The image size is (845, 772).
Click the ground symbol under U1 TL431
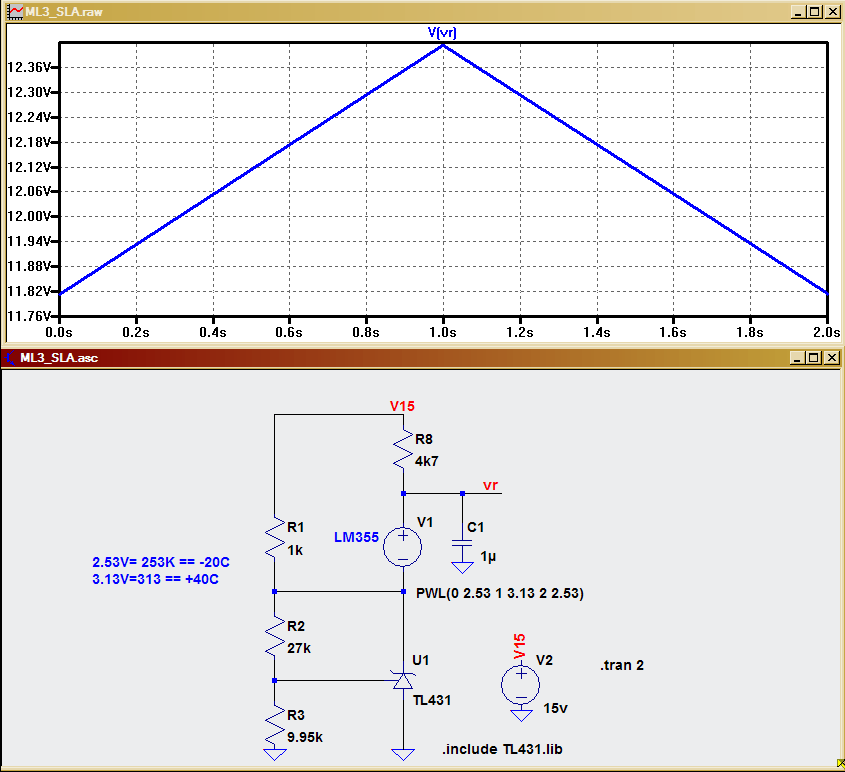403,754
